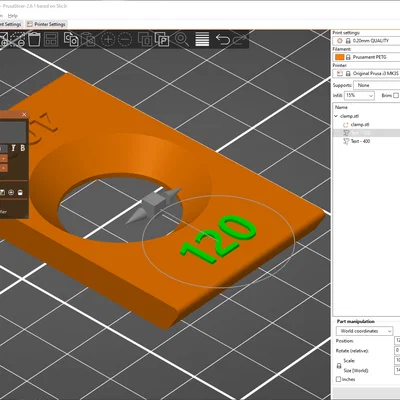Image resolution: width=400 pixels, height=400 pixels.
Task: Click the green 120 embossed text on the model
Action: pos(218,240)
